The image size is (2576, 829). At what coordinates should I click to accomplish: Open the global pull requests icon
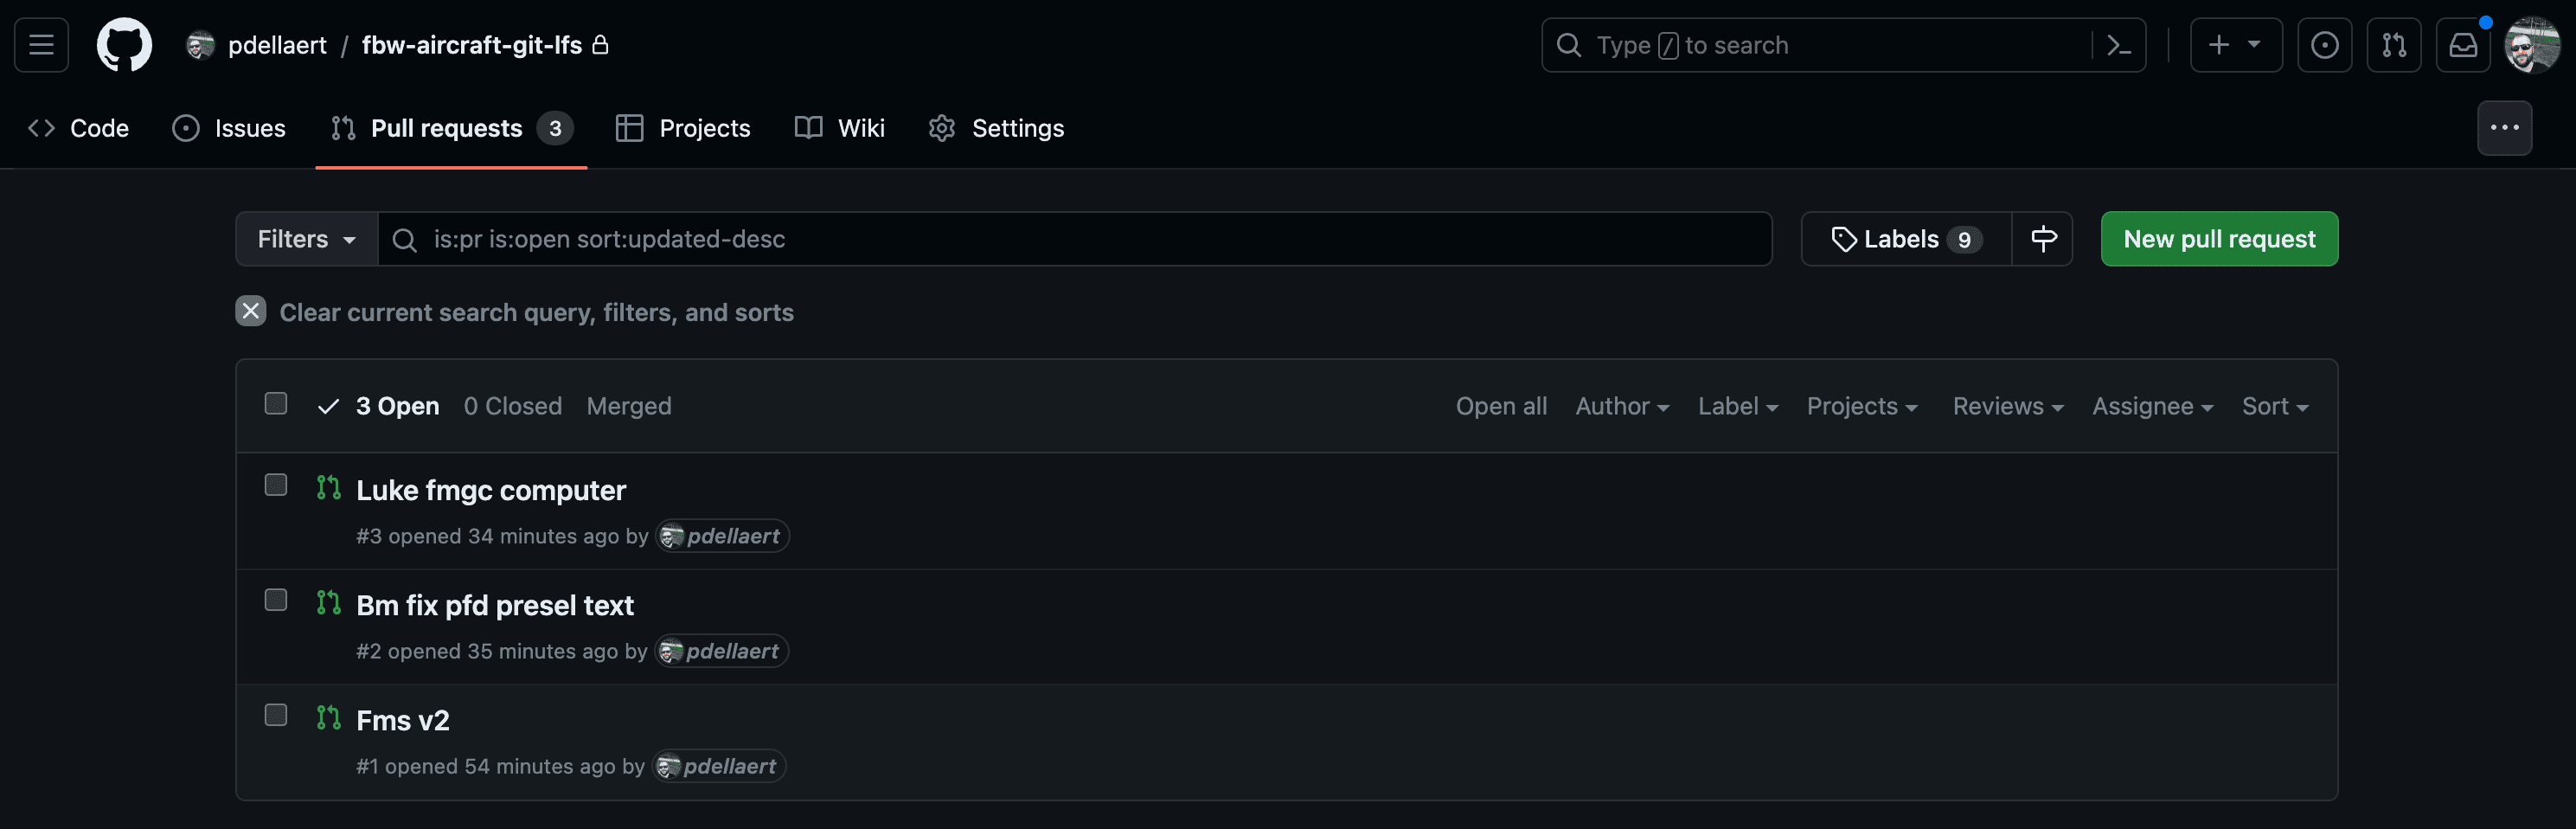click(x=2393, y=45)
